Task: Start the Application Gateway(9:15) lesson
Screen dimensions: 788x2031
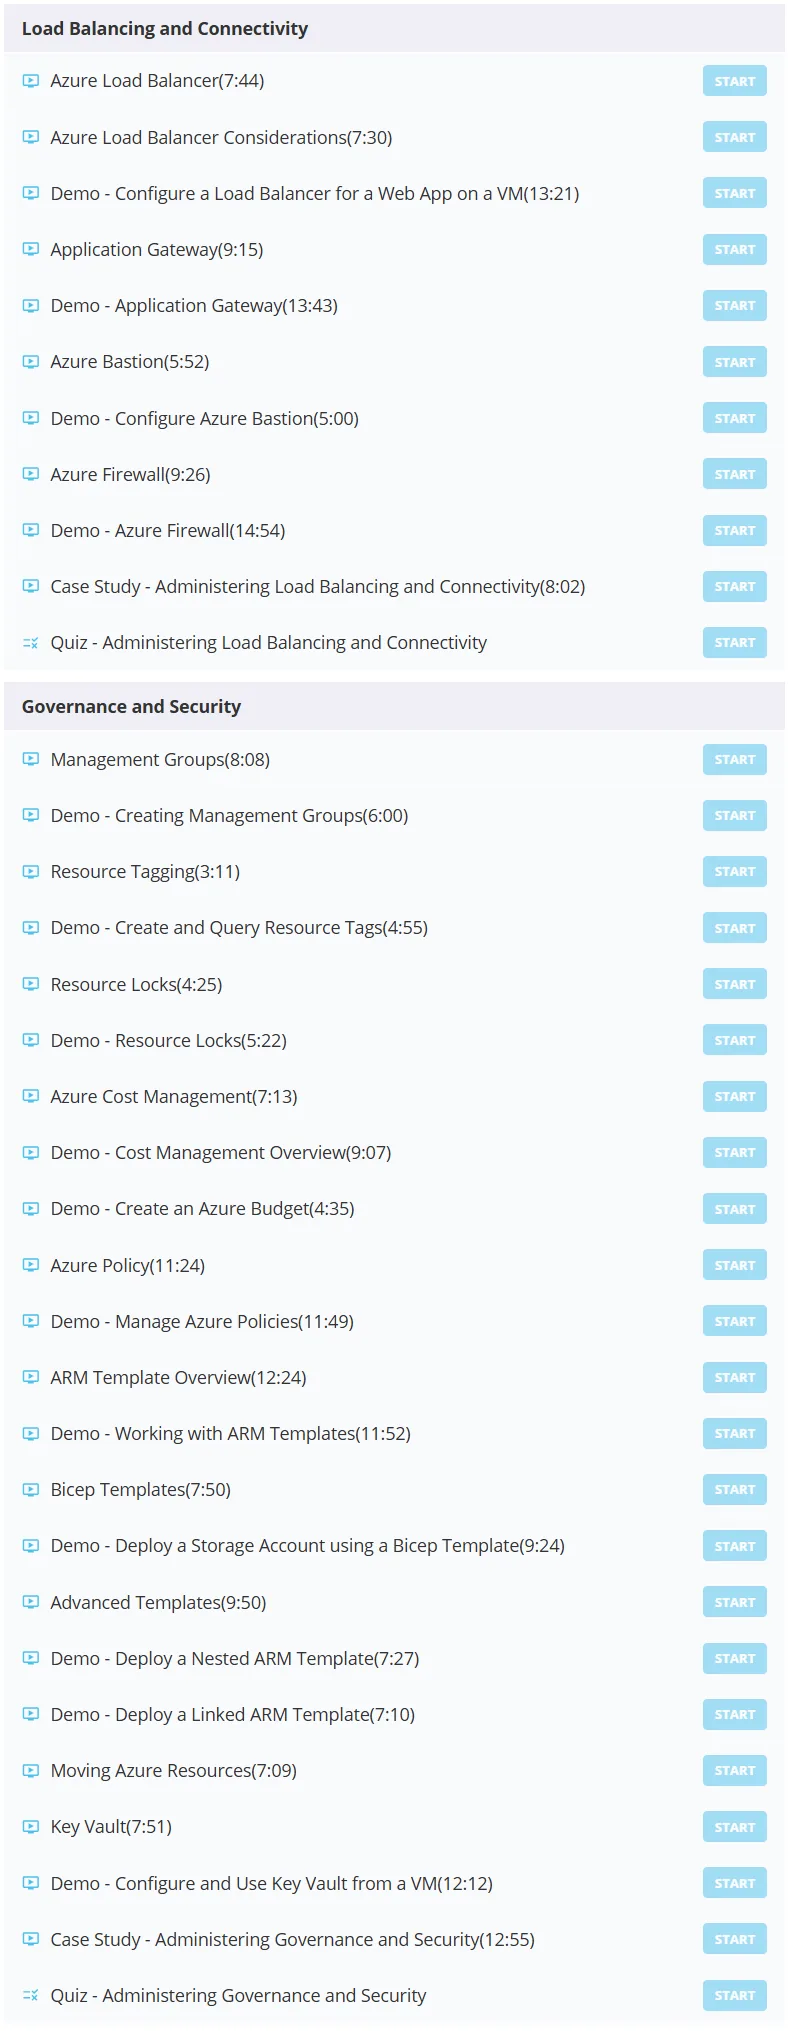Action: (735, 249)
